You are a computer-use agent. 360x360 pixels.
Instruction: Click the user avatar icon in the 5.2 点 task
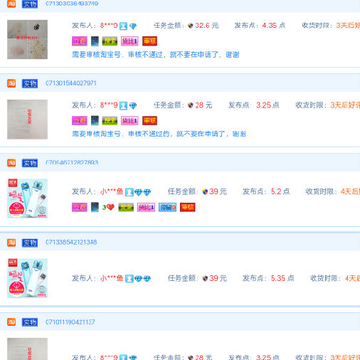point(129,192)
